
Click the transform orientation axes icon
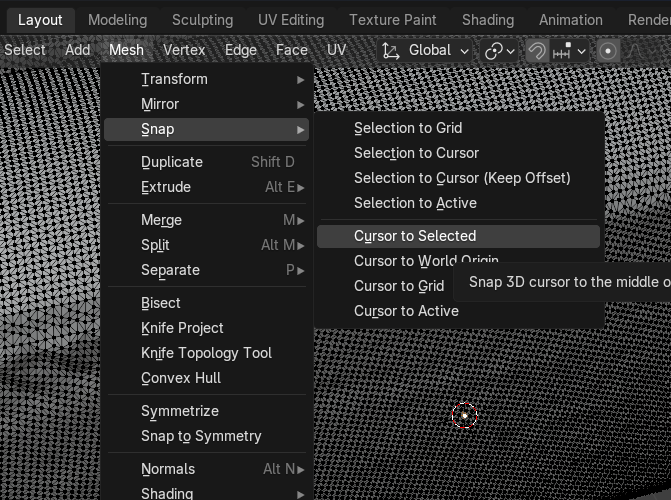point(391,51)
